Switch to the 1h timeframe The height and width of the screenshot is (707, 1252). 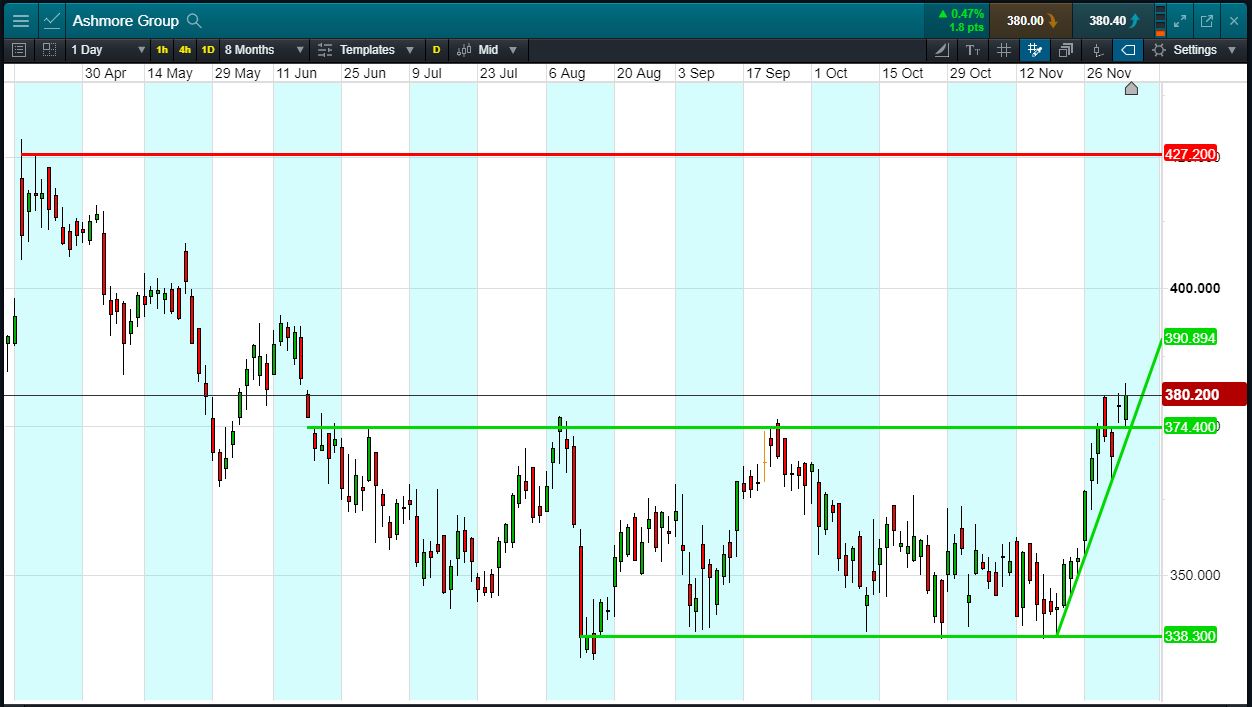pyautogui.click(x=162, y=50)
